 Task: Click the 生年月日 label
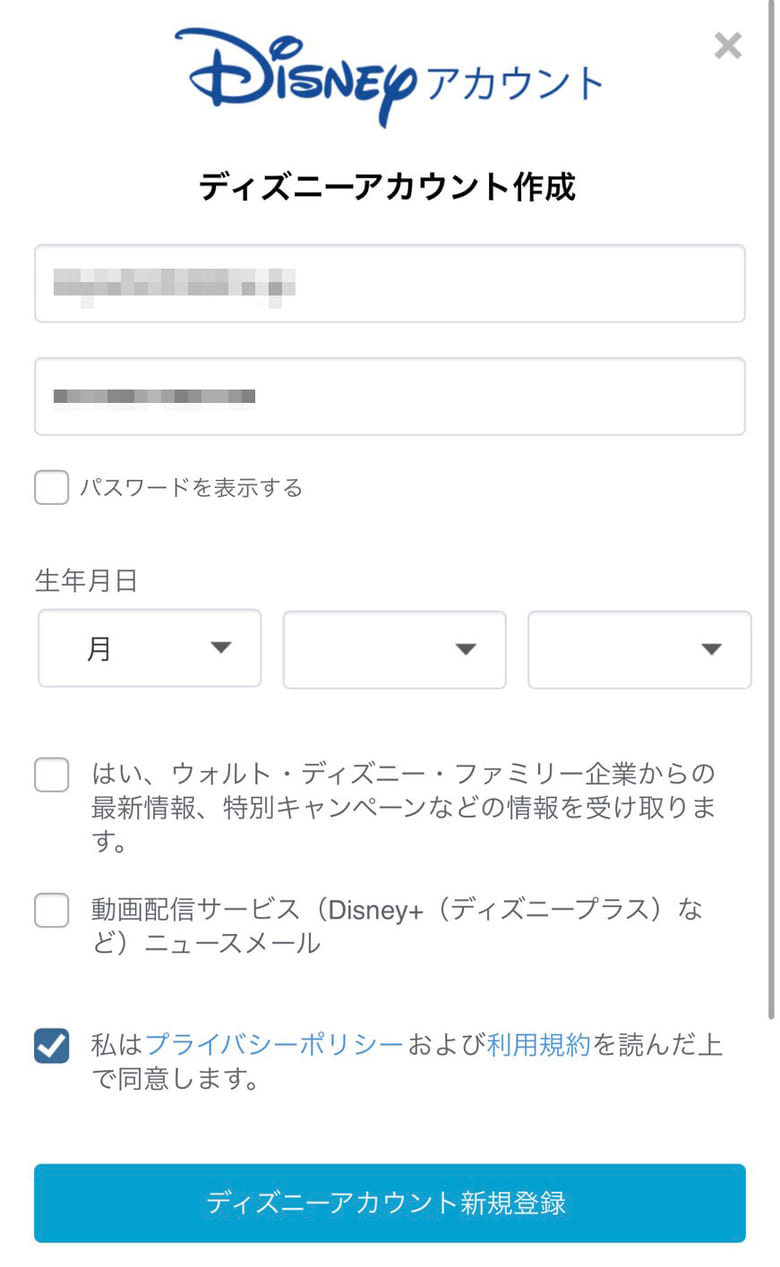86,581
